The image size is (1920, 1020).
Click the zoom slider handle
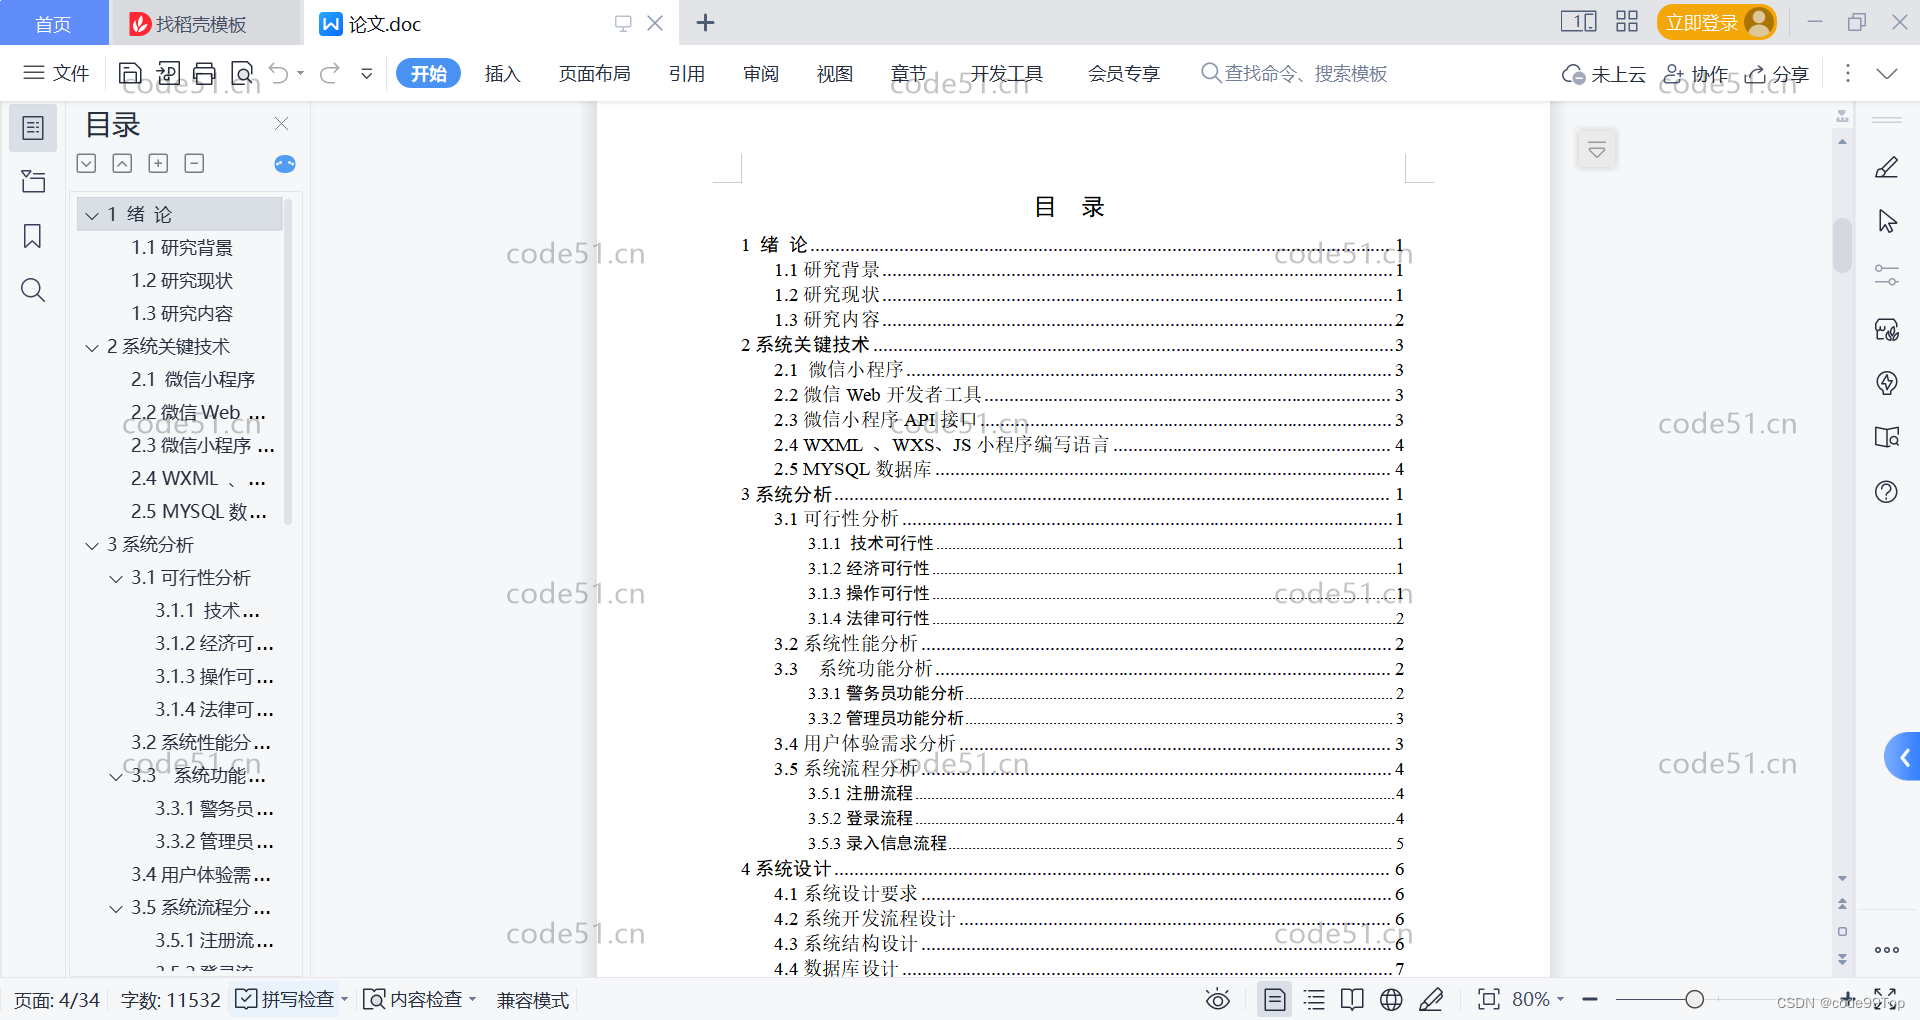tap(1694, 999)
